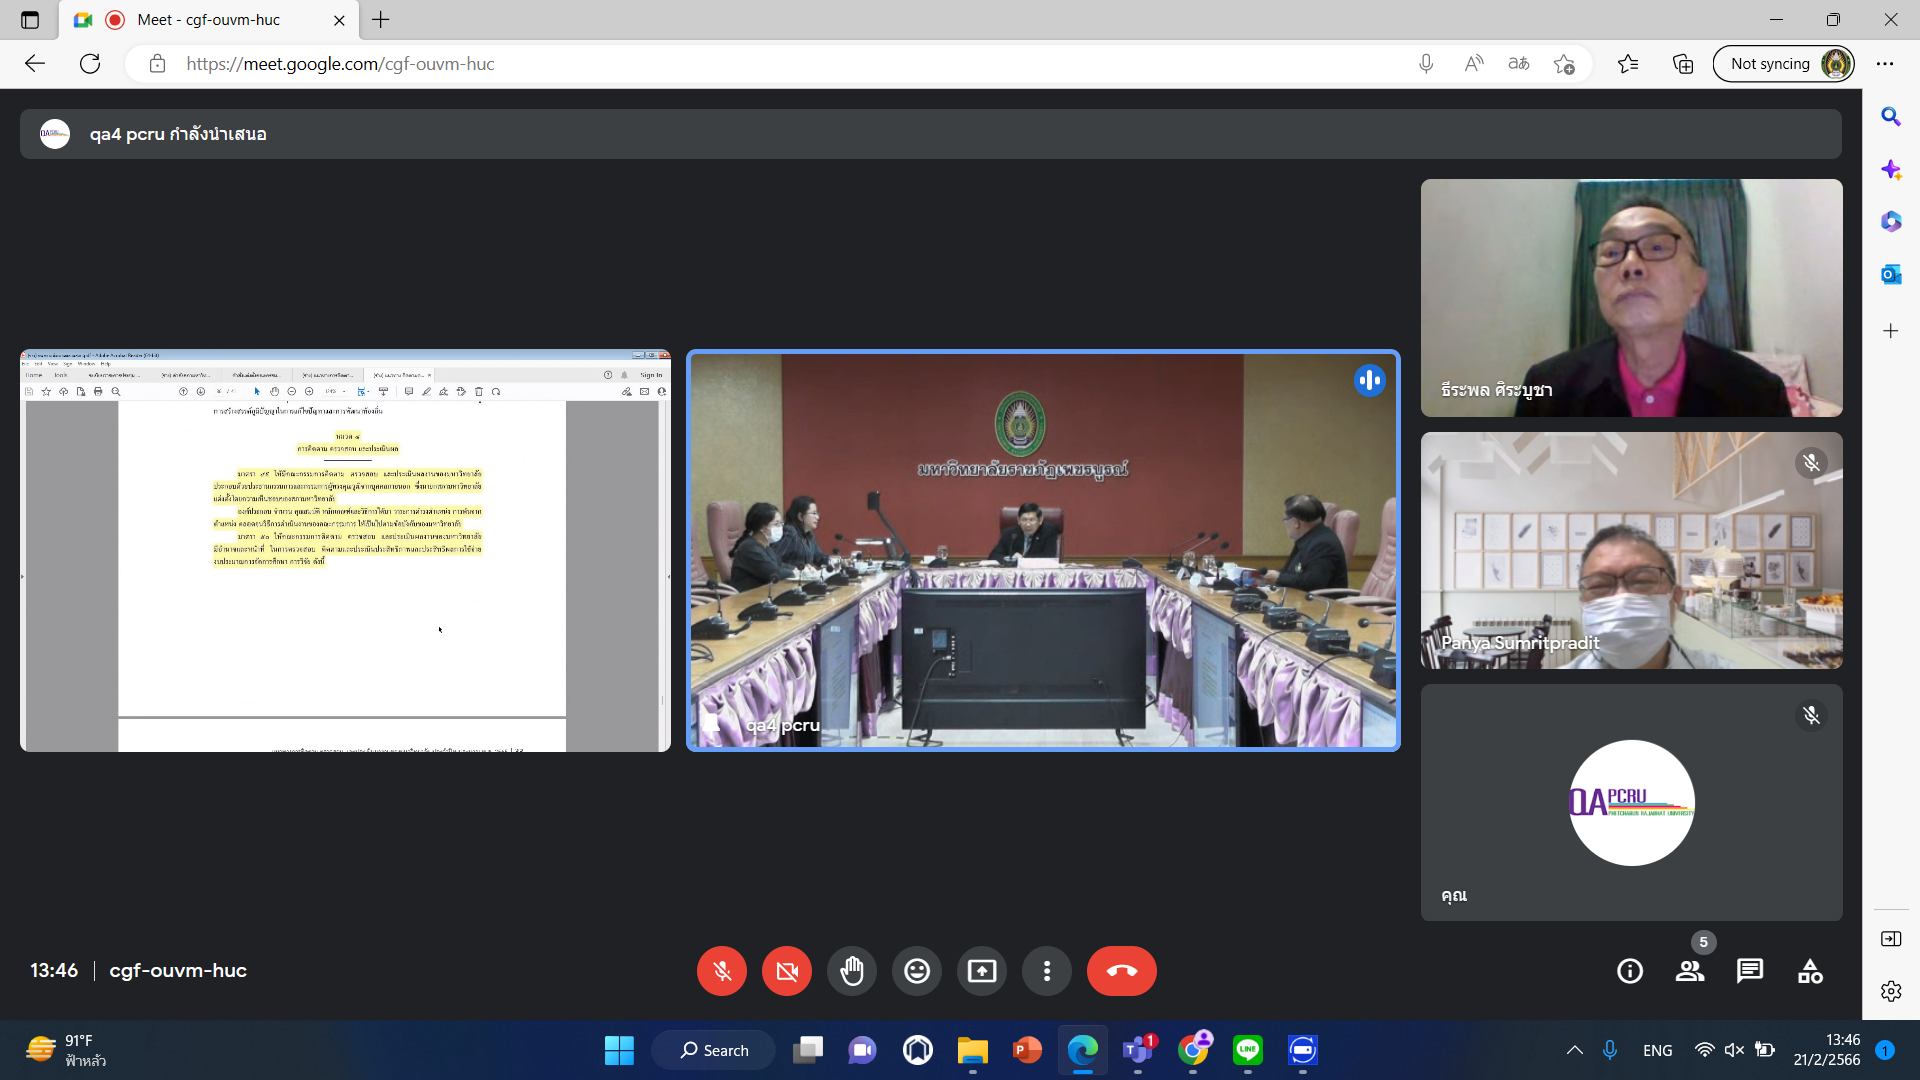Open the in-call chat panel
Viewport: 1920px width, 1080px height.
pyautogui.click(x=1750, y=971)
